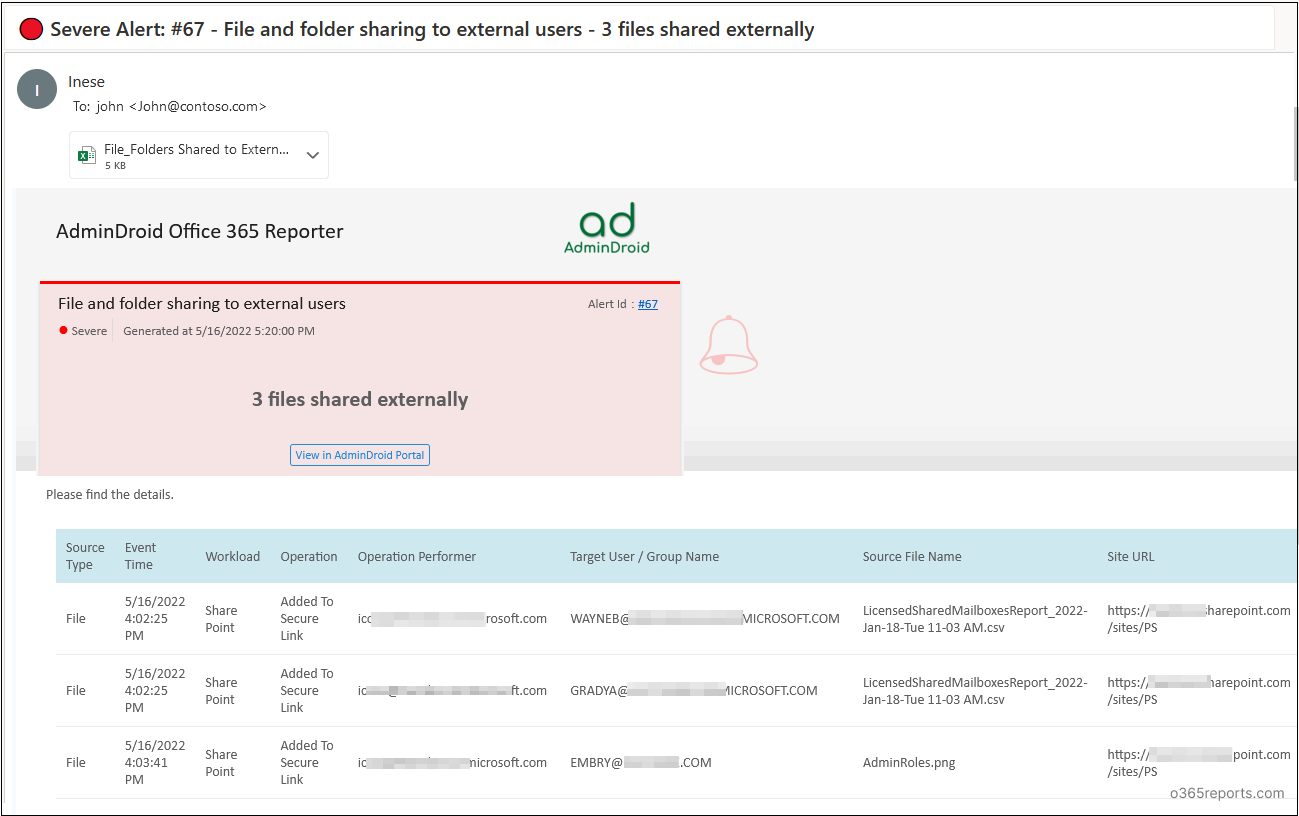Screen dimensions: 1299x816
Task: Click the red Severe status dot
Action: [x=62, y=330]
